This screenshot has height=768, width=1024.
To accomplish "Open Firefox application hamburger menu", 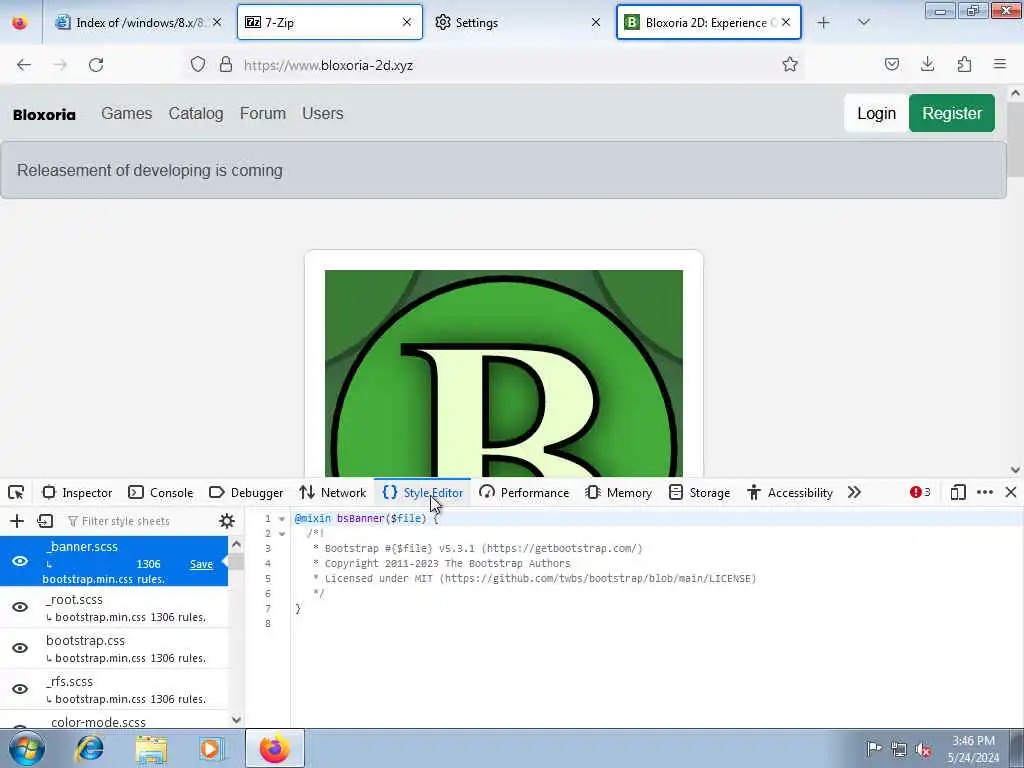I will 1000,64.
